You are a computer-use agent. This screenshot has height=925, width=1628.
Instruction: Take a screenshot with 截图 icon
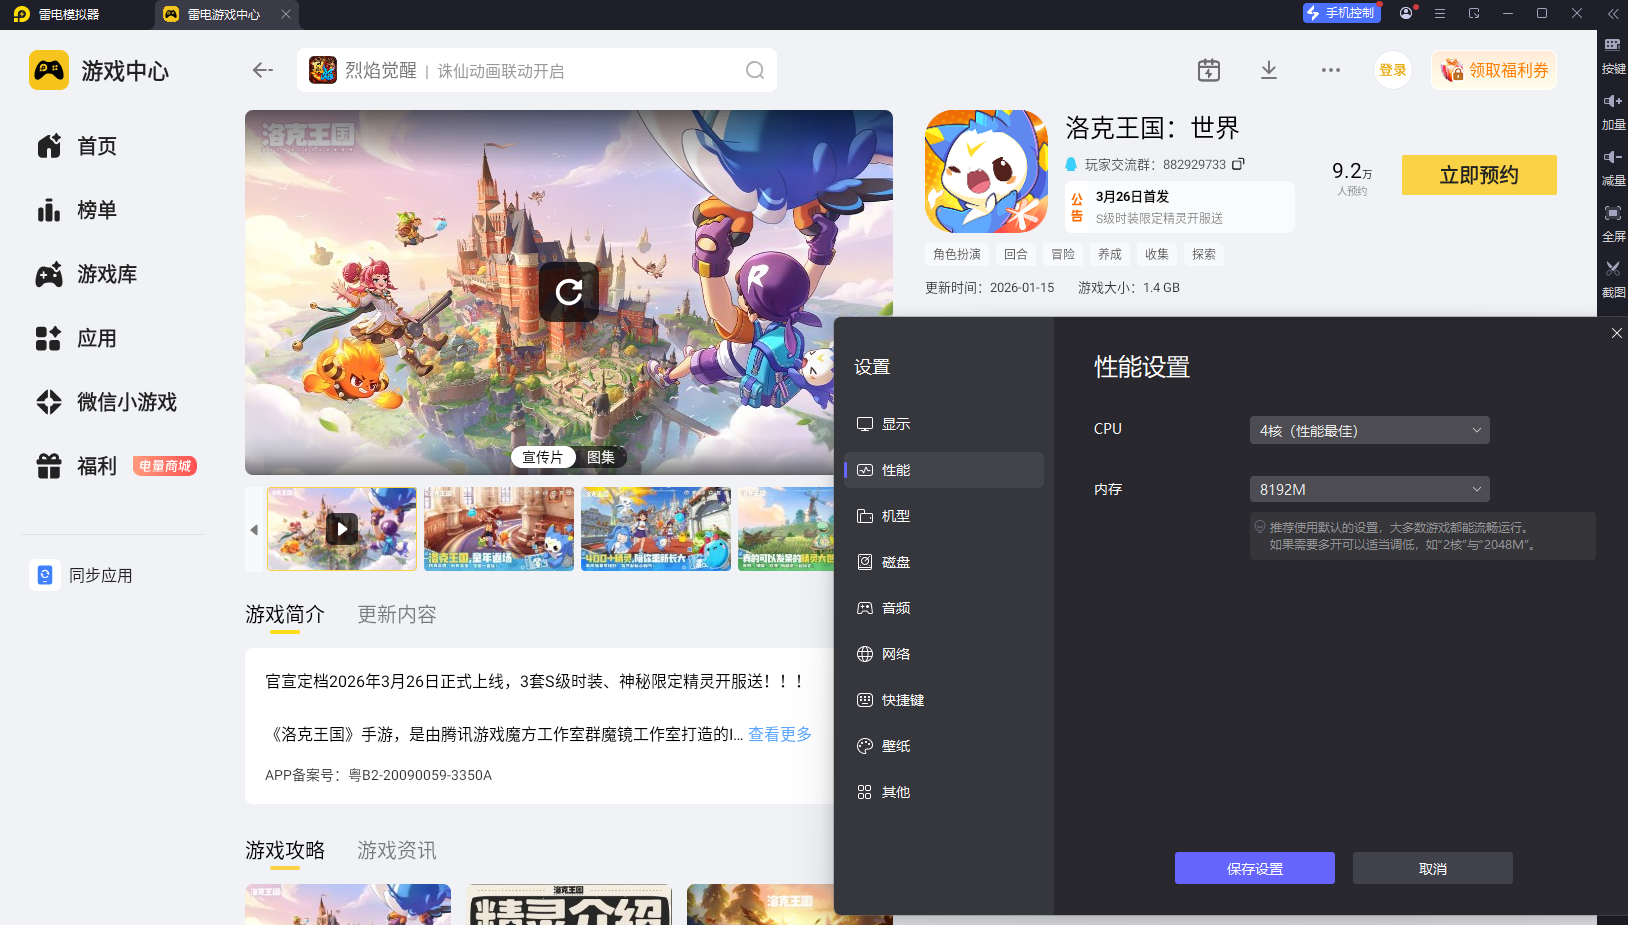tap(1613, 280)
